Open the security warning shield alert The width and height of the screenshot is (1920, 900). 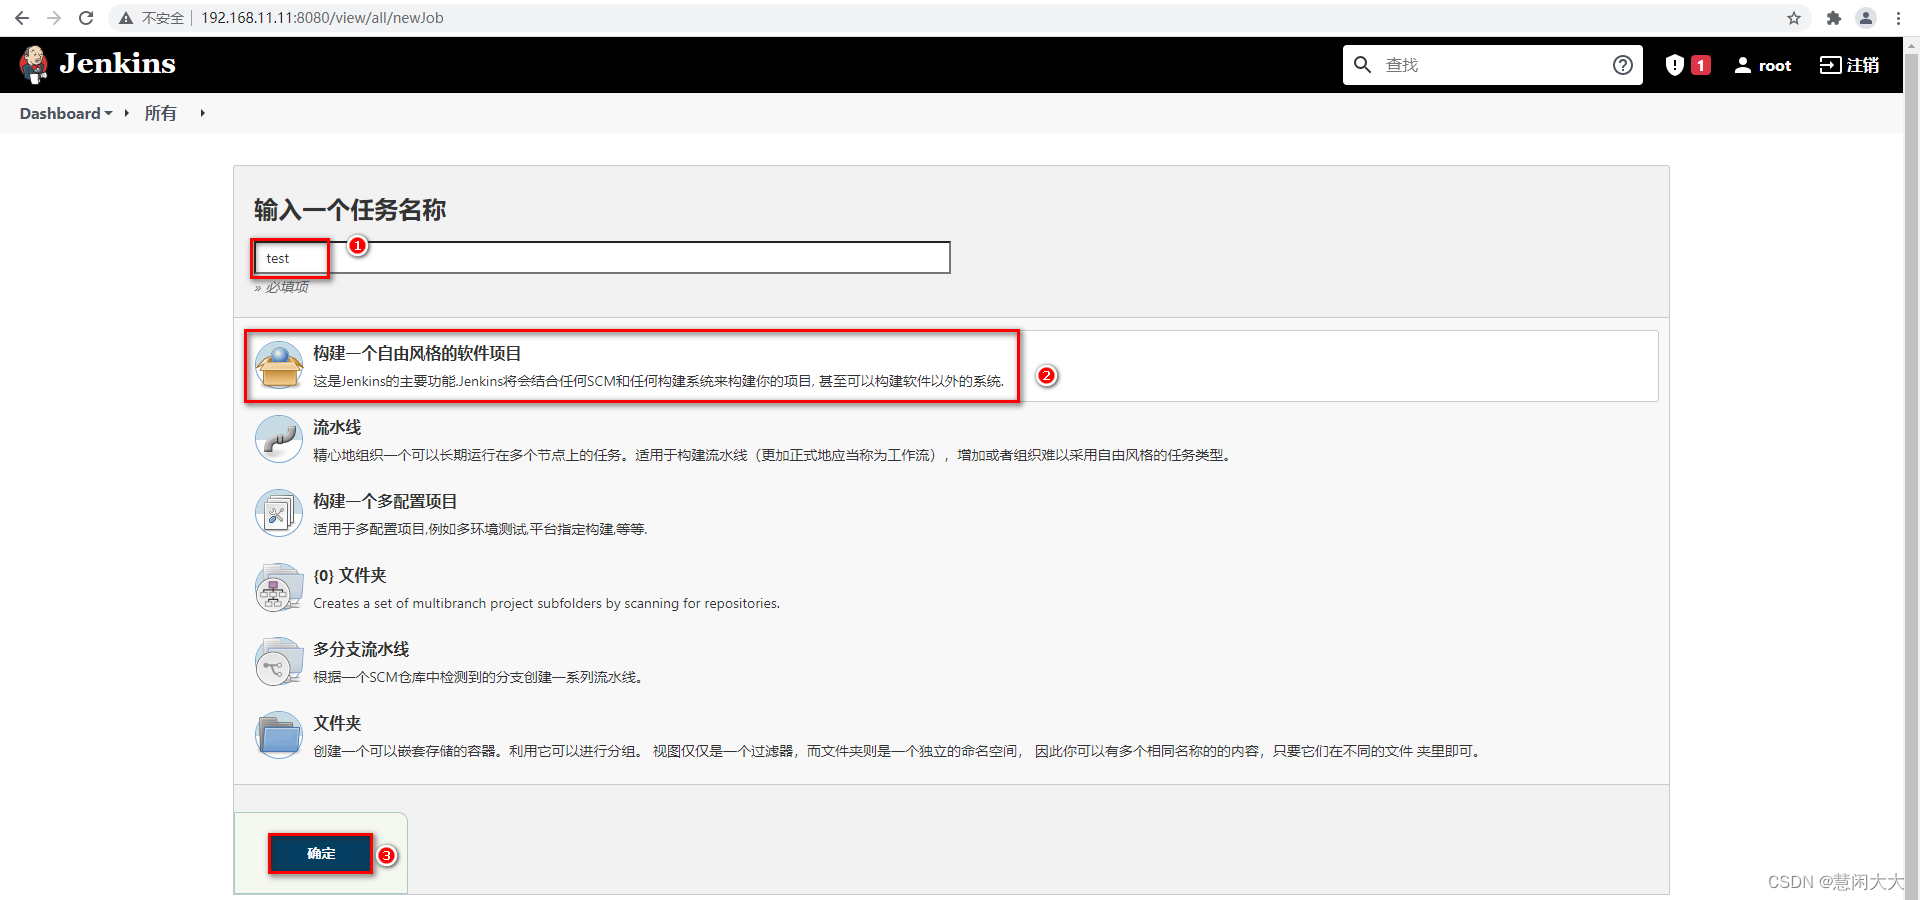coord(1687,65)
